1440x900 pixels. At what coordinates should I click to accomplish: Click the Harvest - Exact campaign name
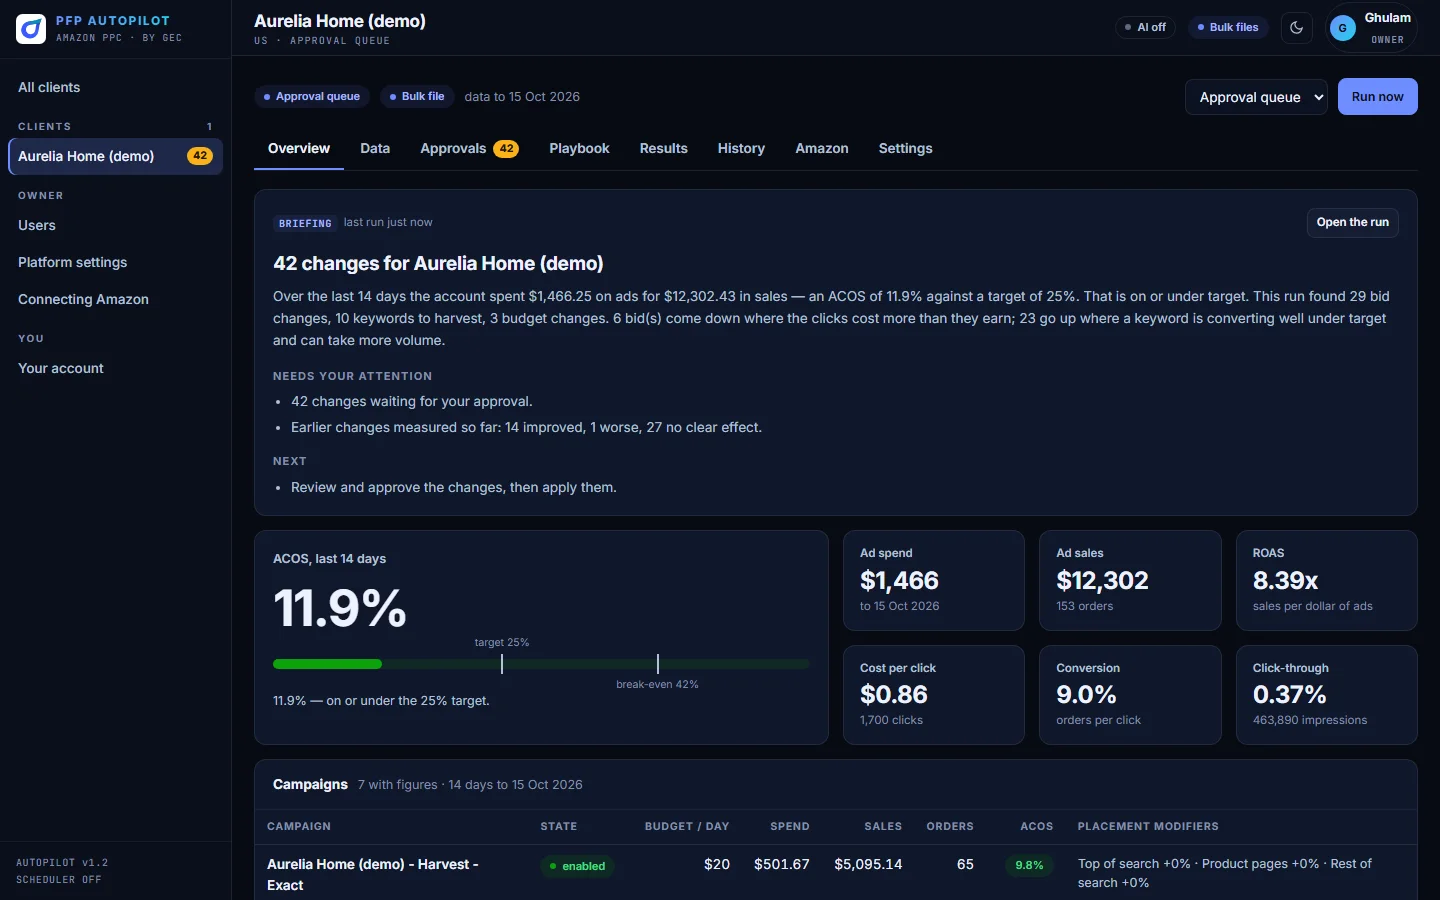click(x=373, y=874)
